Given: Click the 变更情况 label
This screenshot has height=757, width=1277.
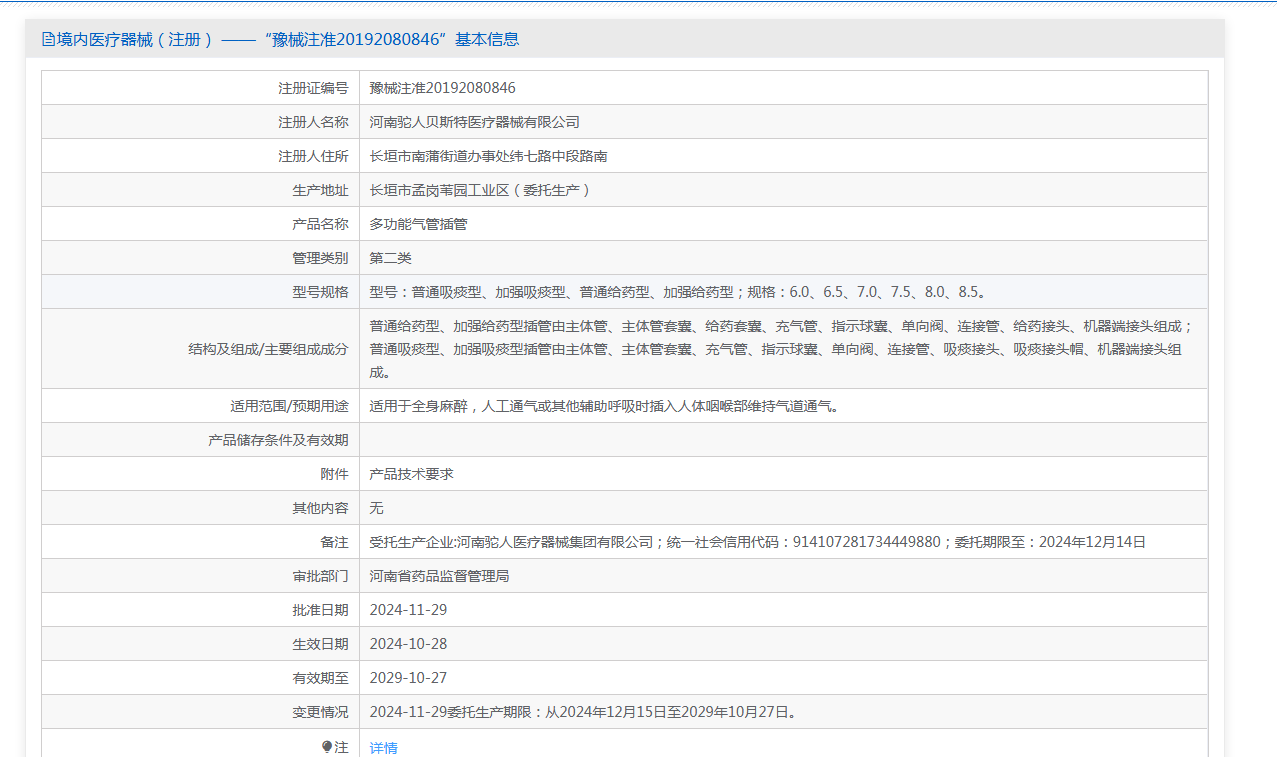Looking at the screenshot, I should 320,712.
